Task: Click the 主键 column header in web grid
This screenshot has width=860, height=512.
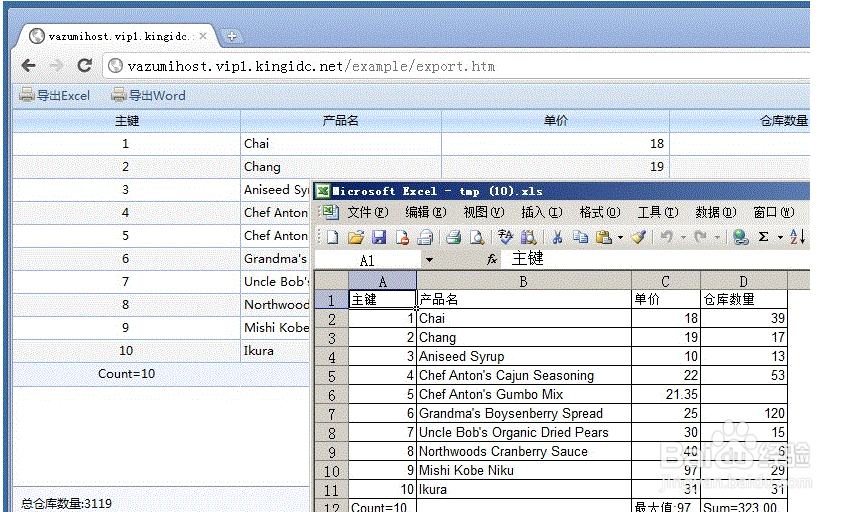Action: [127, 121]
